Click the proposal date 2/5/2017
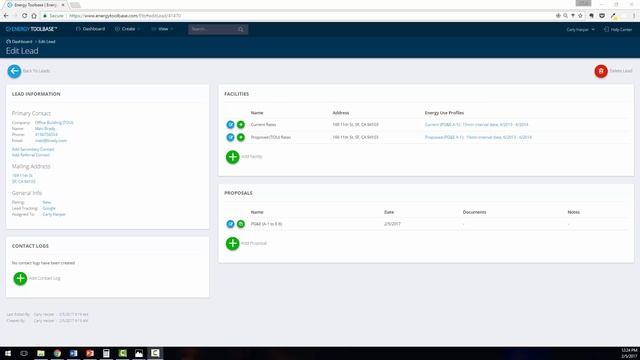 pos(392,224)
